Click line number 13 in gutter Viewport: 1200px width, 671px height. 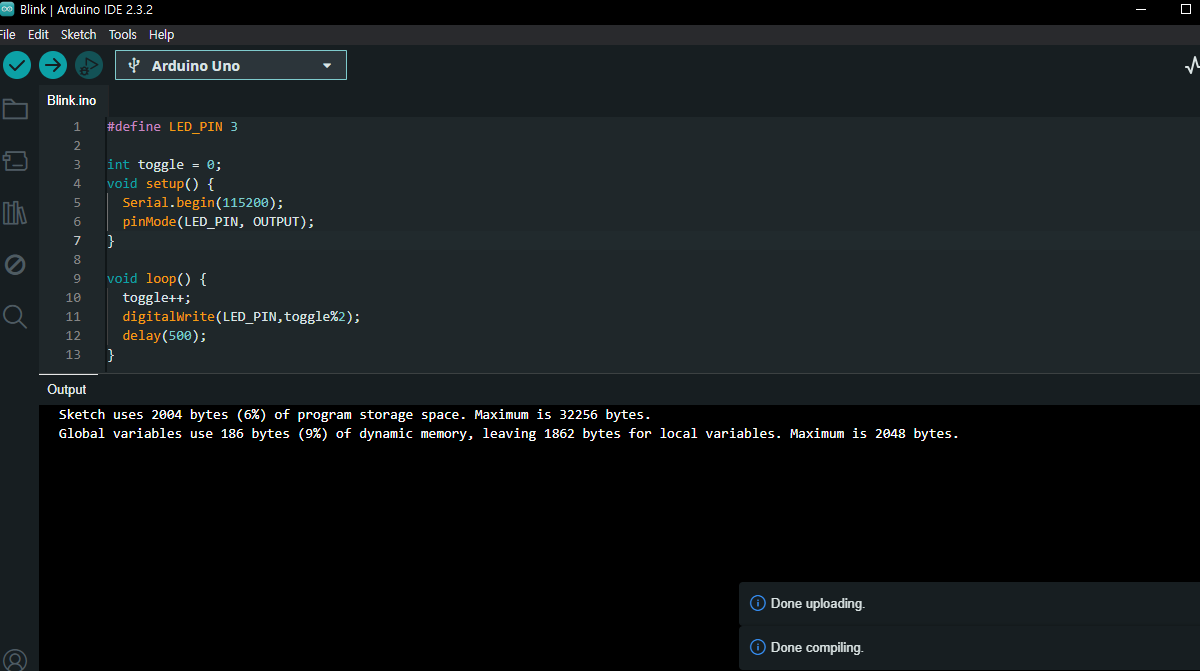pos(73,355)
